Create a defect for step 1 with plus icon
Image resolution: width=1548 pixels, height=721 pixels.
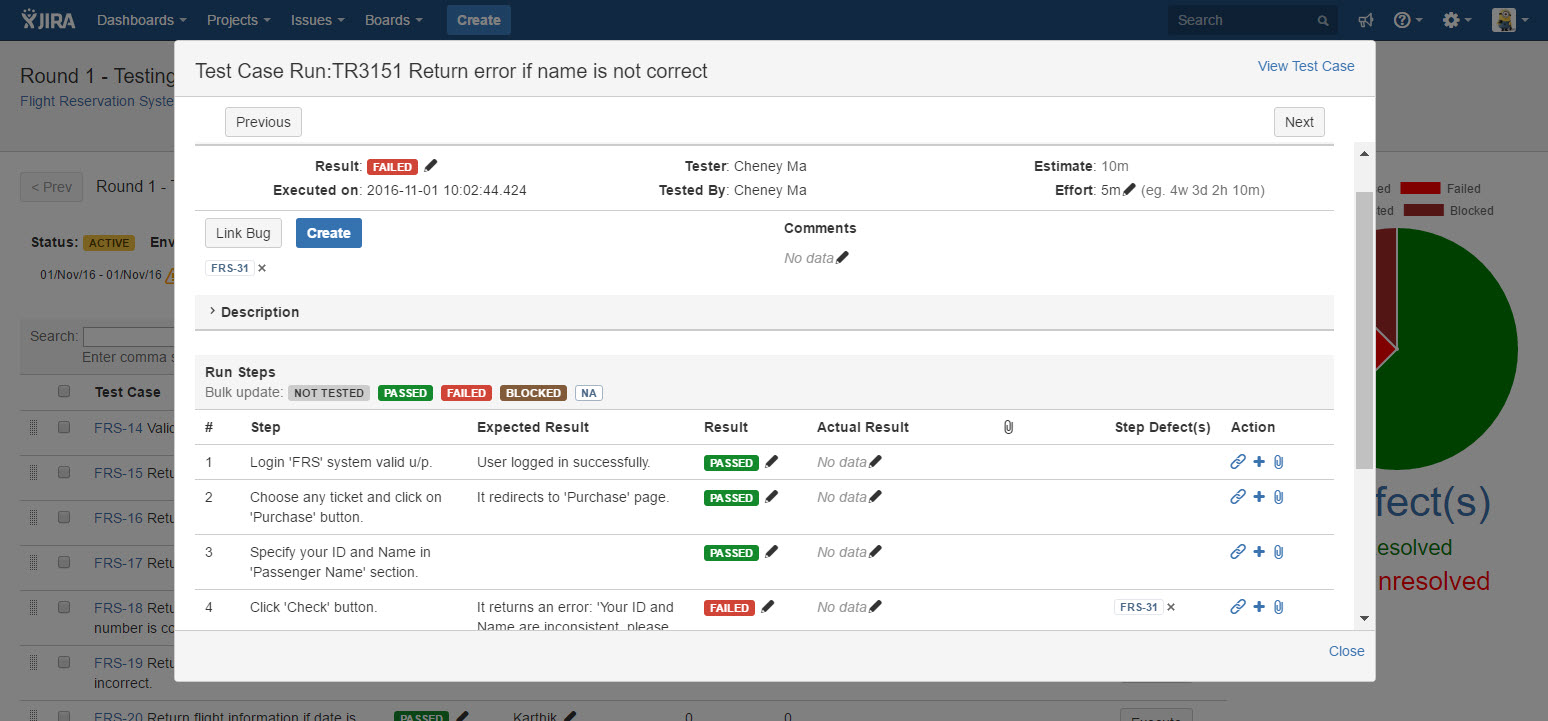coord(1259,462)
